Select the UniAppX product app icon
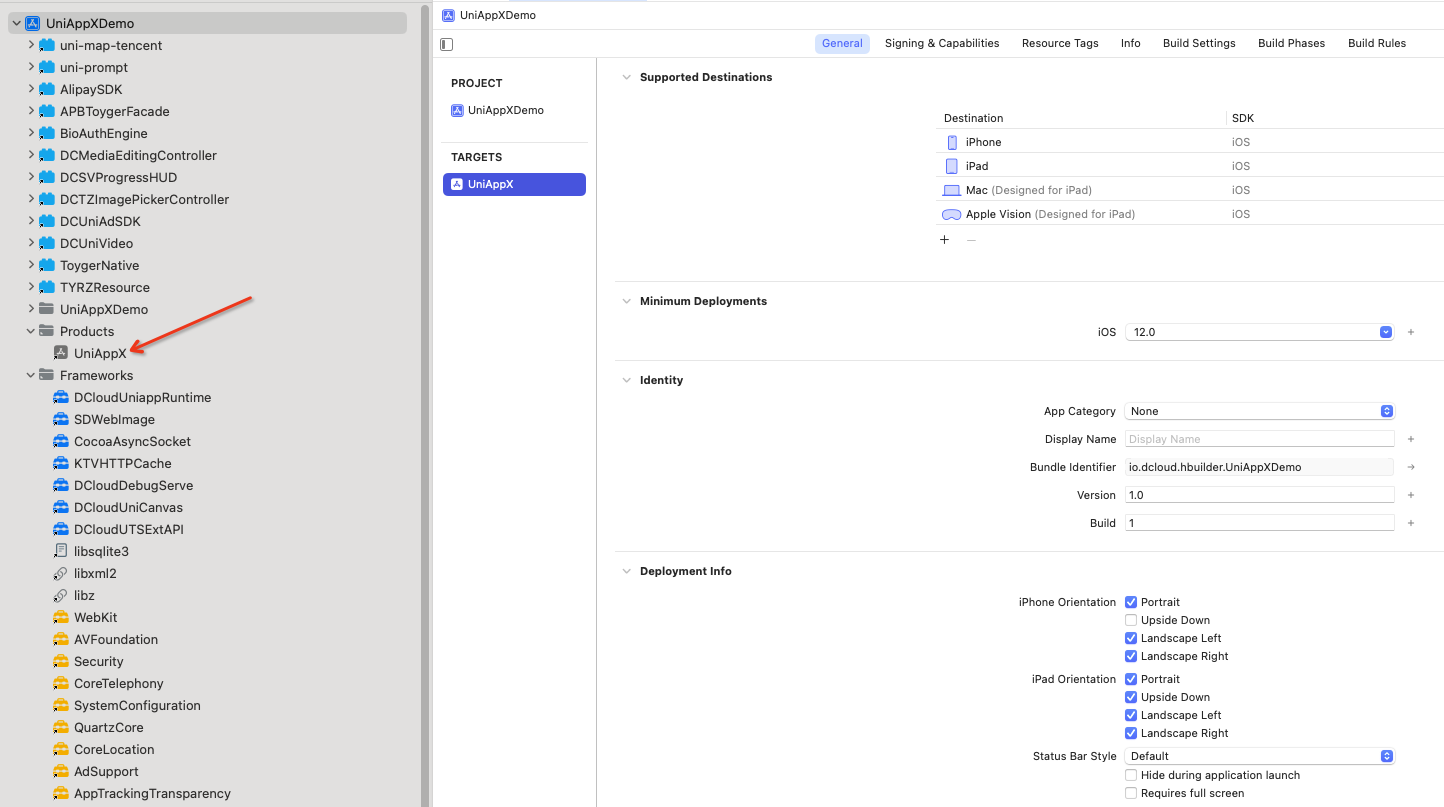This screenshot has height=807, width=1444. (60, 353)
